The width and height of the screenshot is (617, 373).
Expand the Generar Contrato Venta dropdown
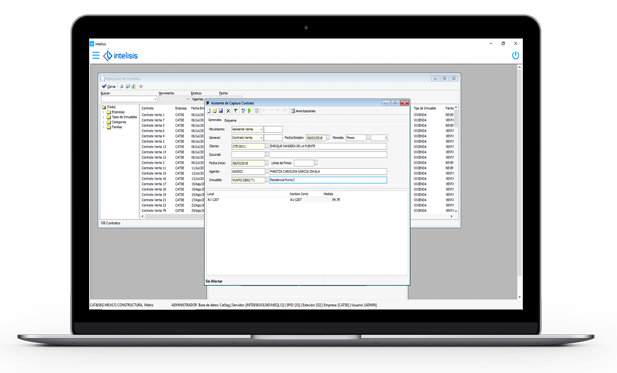pos(261,138)
